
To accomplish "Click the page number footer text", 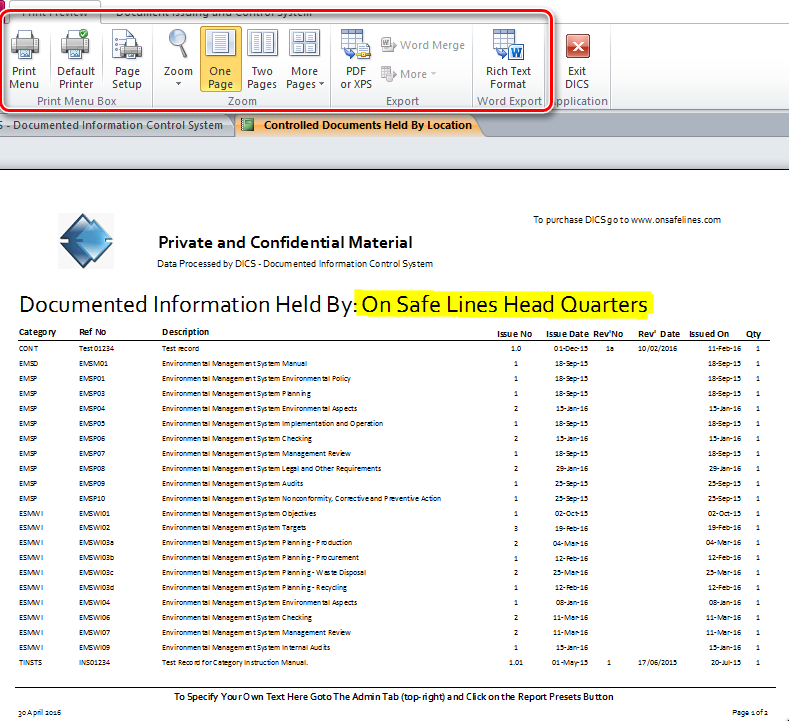I will point(750,712).
